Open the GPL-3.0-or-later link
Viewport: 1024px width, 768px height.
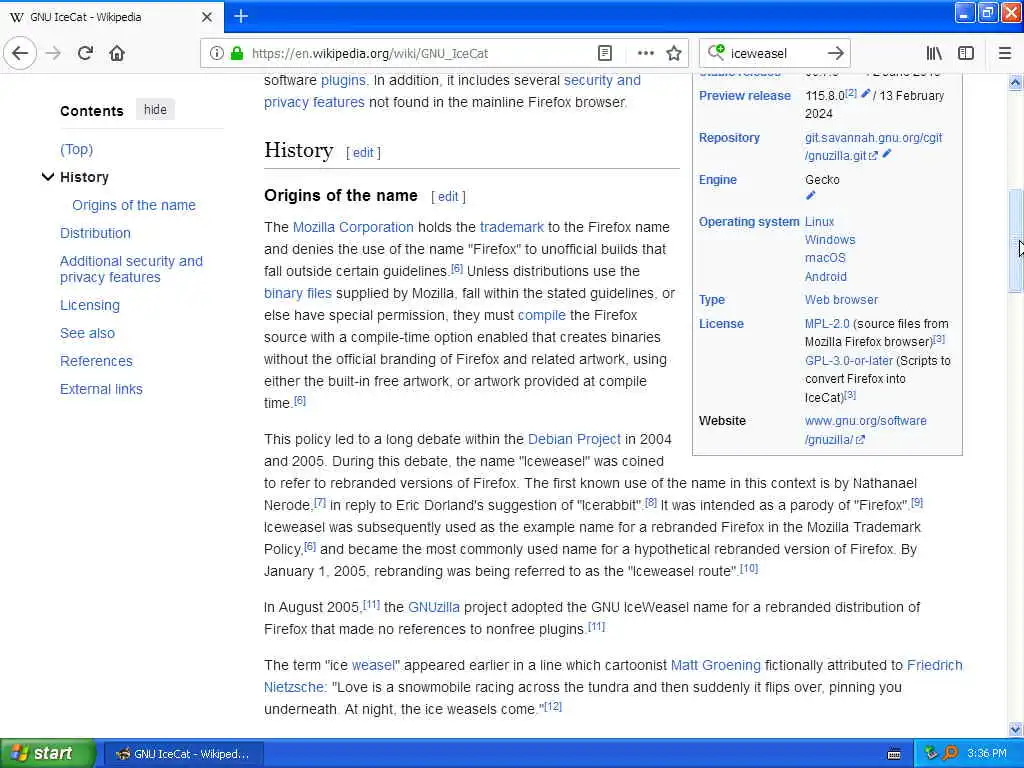click(848, 361)
